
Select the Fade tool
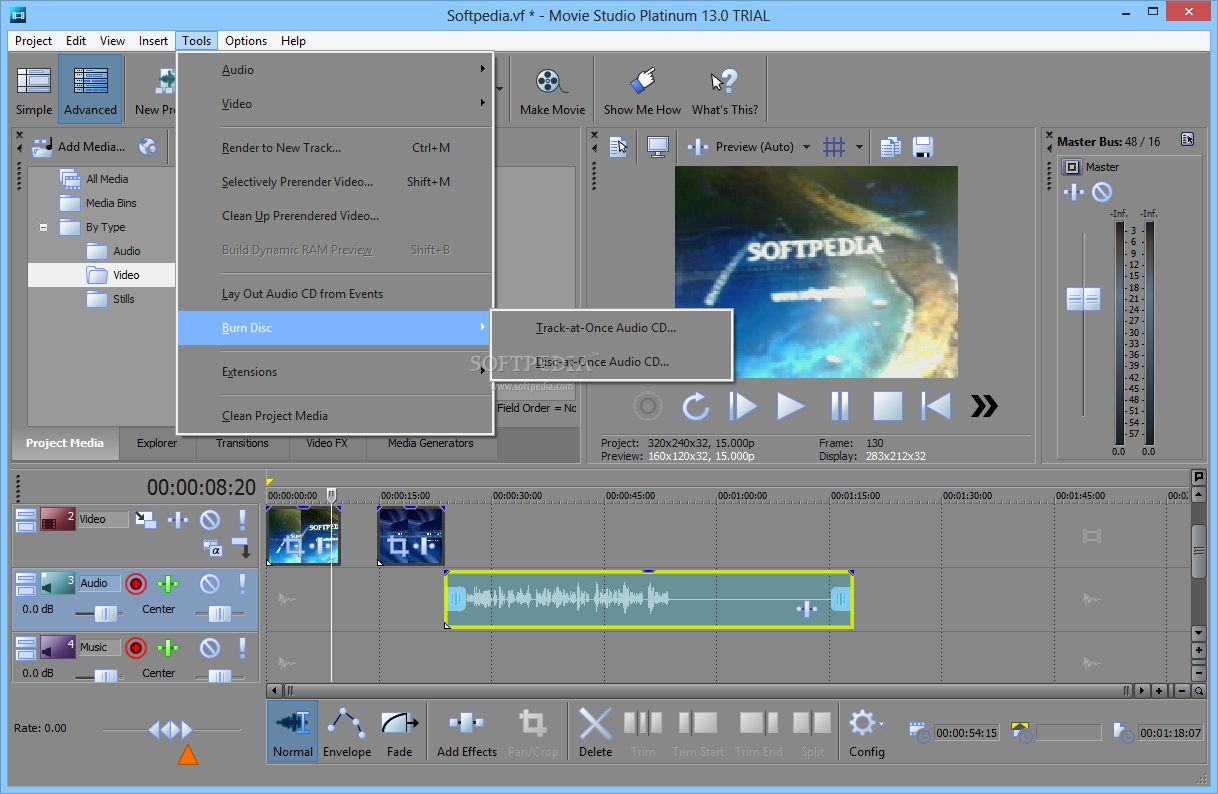click(x=399, y=731)
